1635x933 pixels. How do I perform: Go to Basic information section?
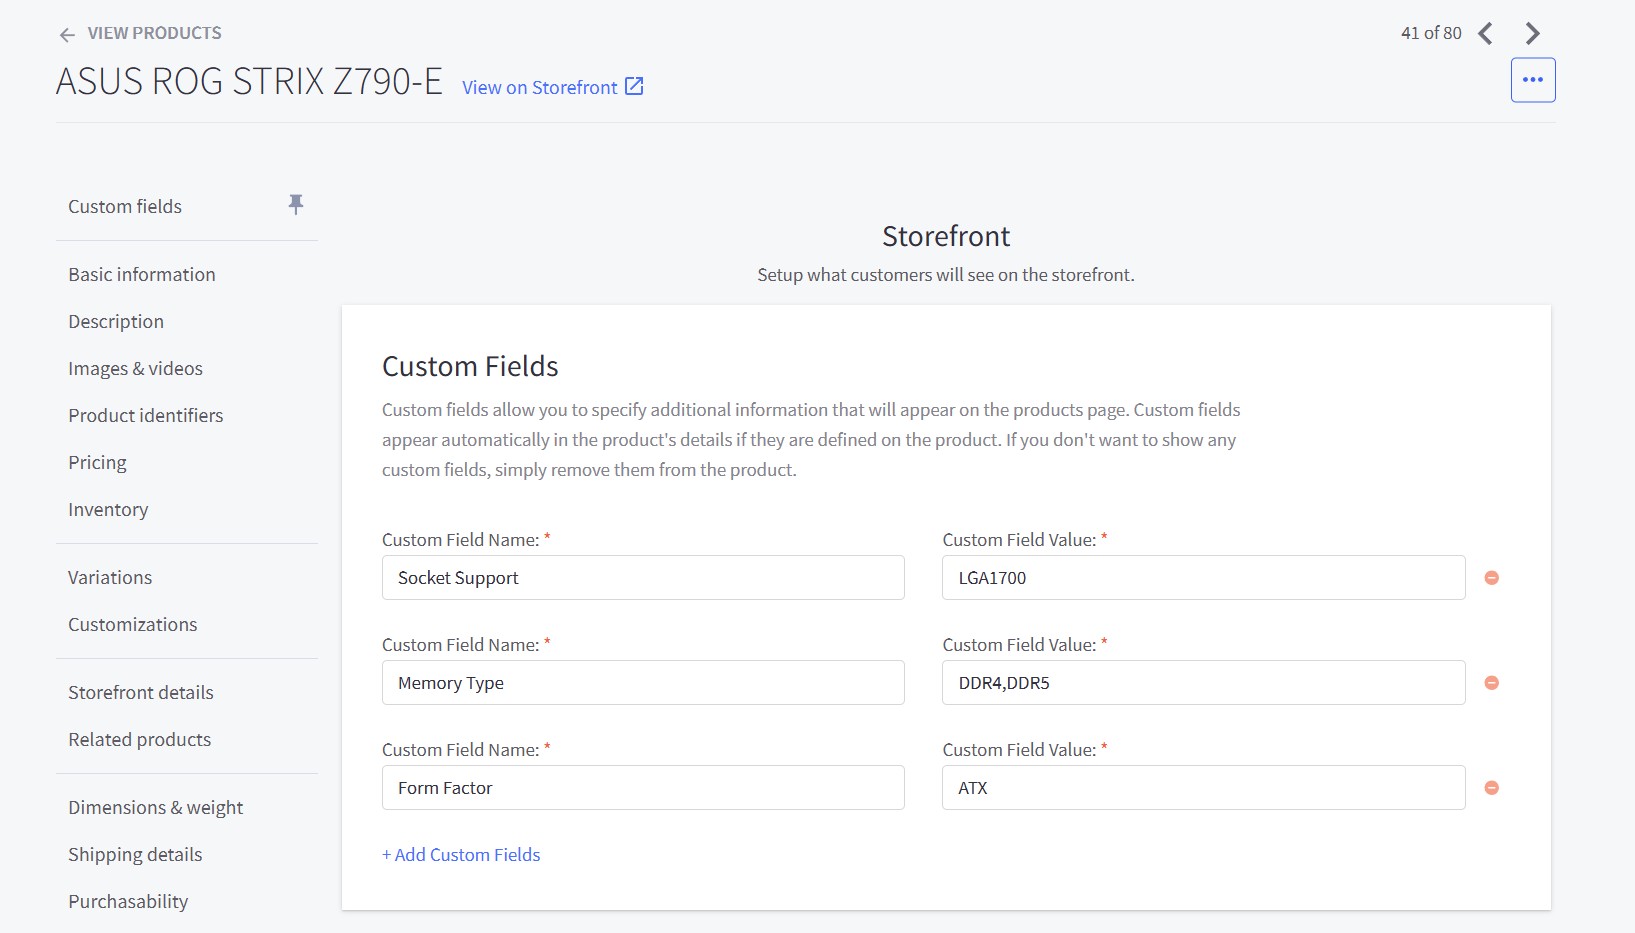pyautogui.click(x=142, y=275)
